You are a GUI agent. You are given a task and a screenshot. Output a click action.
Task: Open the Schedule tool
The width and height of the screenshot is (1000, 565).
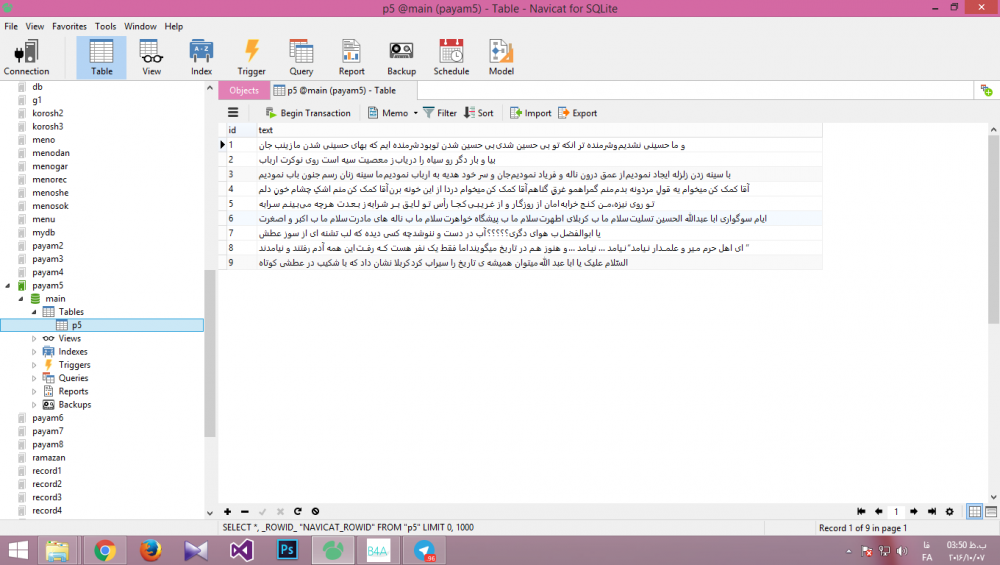pyautogui.click(x=451, y=57)
